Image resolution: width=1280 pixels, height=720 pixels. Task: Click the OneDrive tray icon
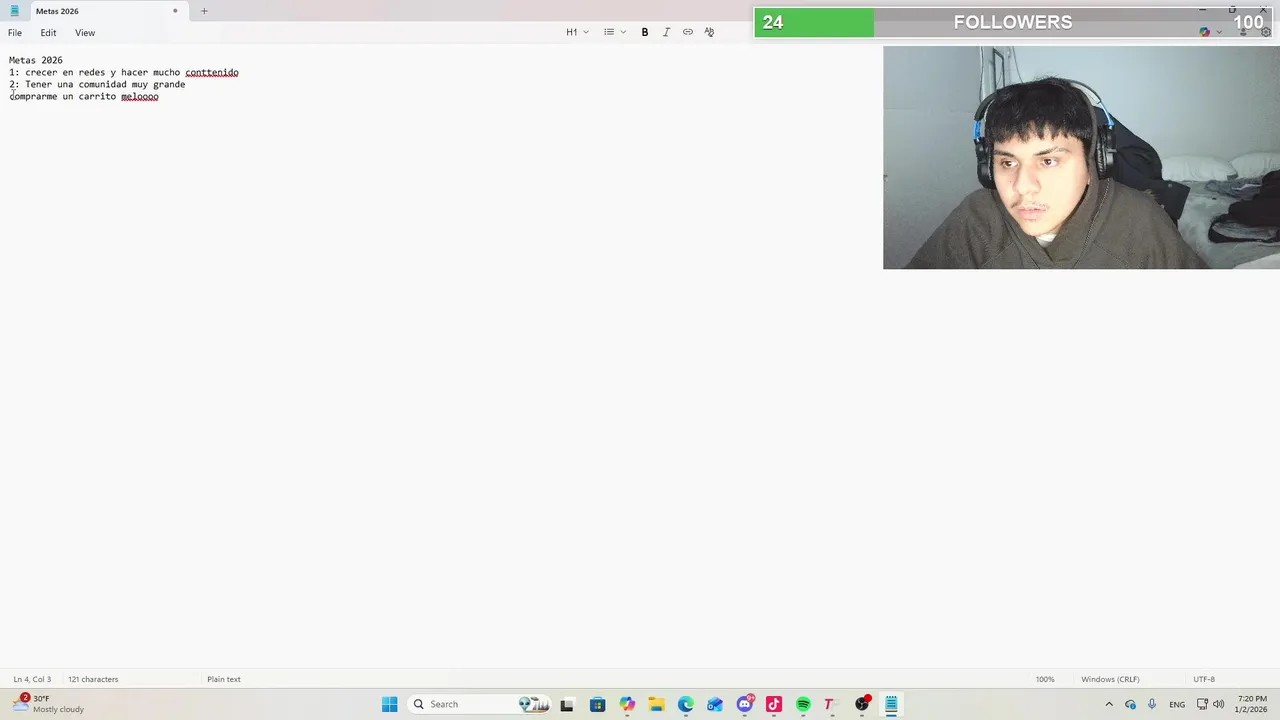pos(1130,704)
